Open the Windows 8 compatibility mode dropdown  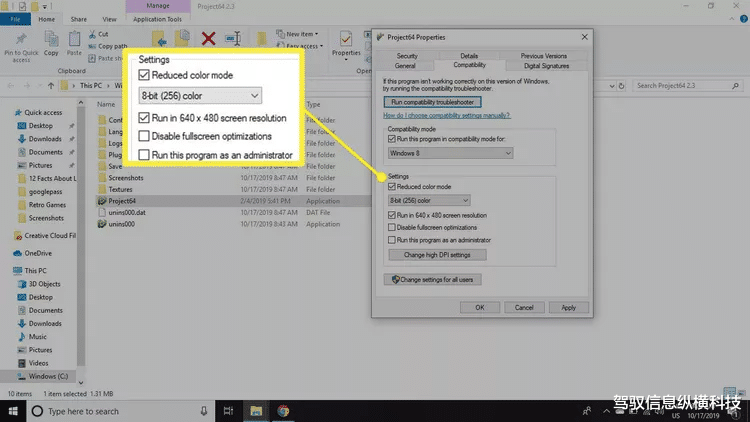pos(450,153)
